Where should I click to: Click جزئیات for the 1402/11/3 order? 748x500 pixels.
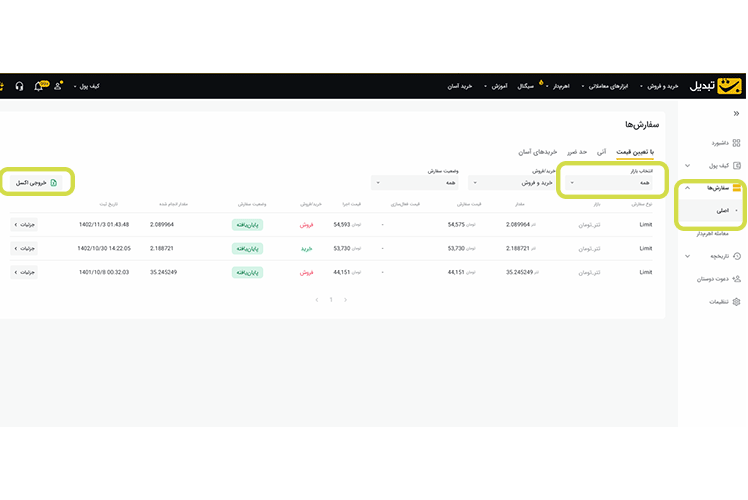24,224
